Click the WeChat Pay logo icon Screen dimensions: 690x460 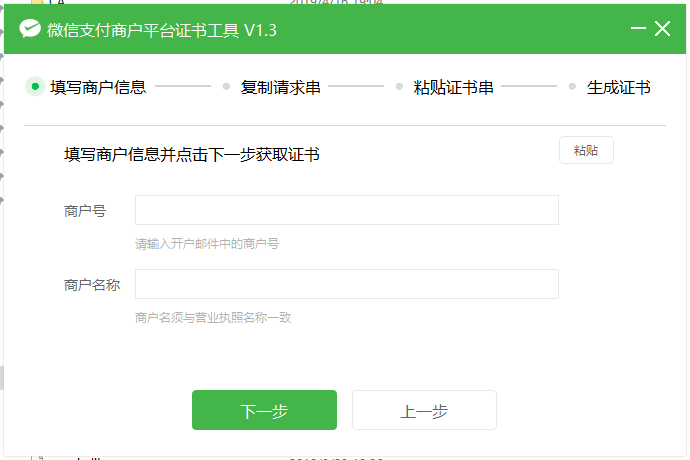pos(30,29)
